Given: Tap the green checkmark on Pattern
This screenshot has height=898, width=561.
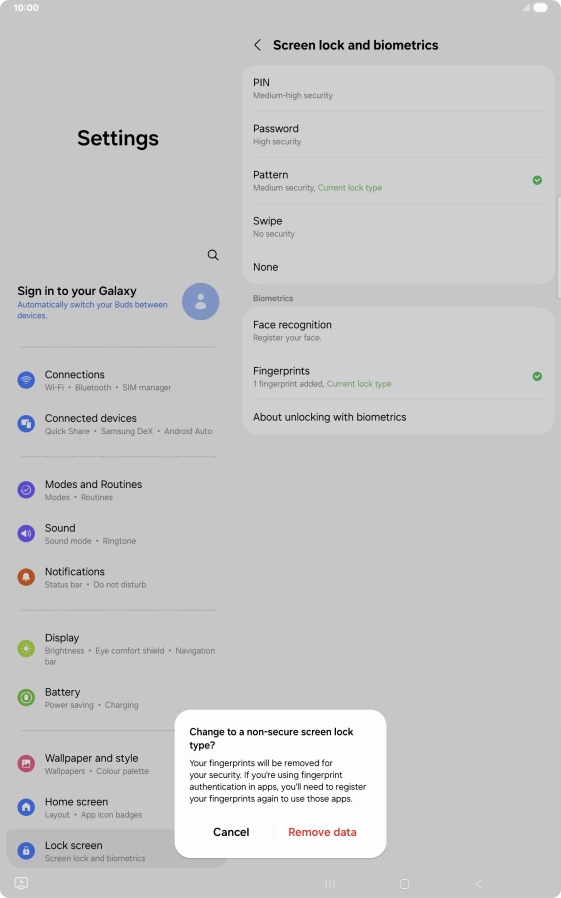Looking at the screenshot, I should click(x=537, y=180).
